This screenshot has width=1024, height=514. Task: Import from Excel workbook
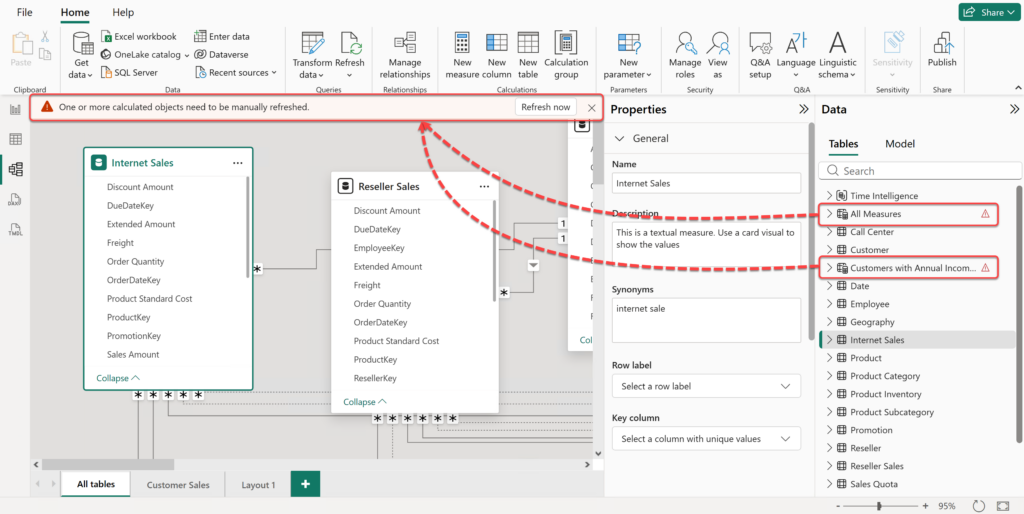(x=139, y=37)
